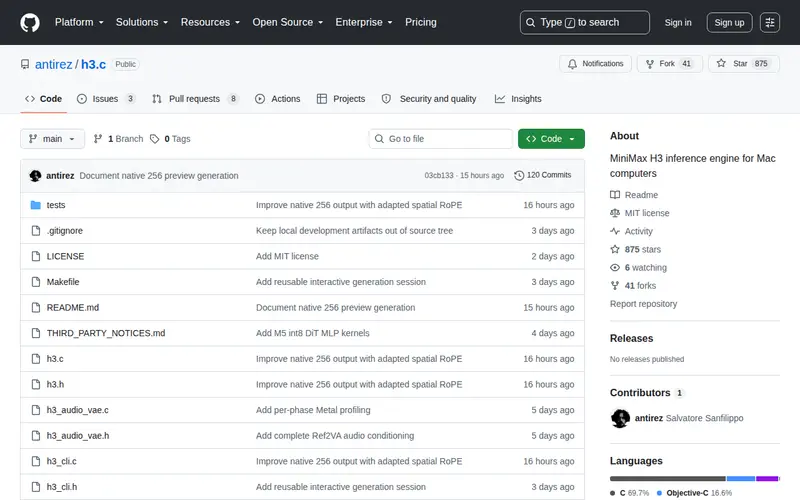Switch to the Actions tab
Screen dimensions: 800x500
(278, 99)
